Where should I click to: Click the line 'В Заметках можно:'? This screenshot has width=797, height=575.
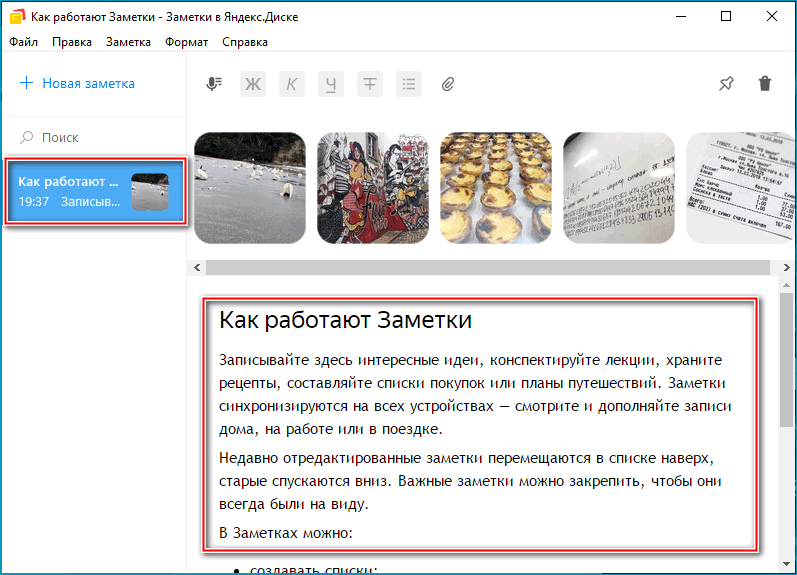286,533
